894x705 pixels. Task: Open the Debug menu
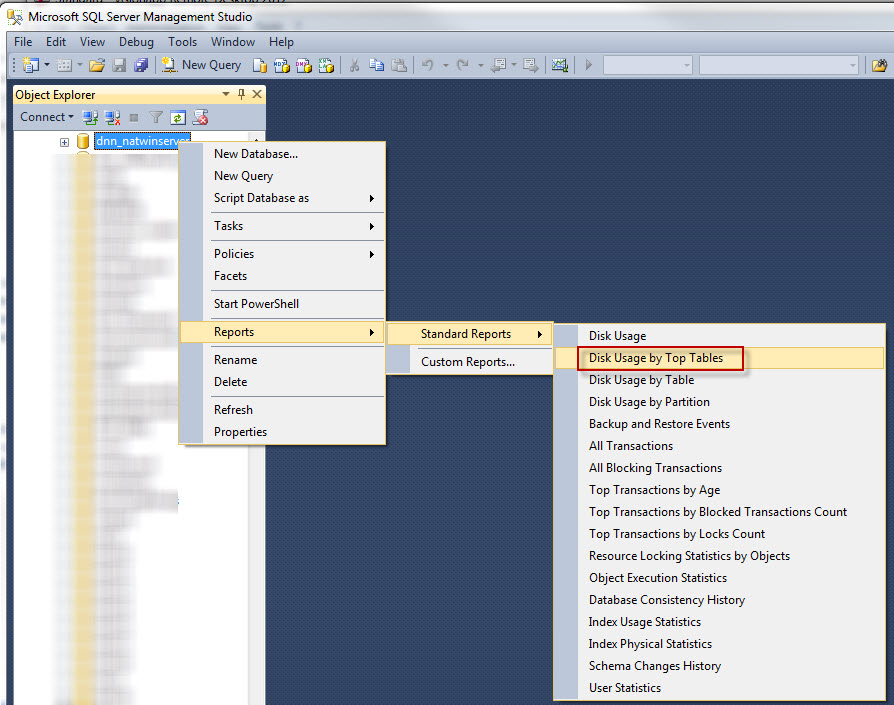point(136,42)
